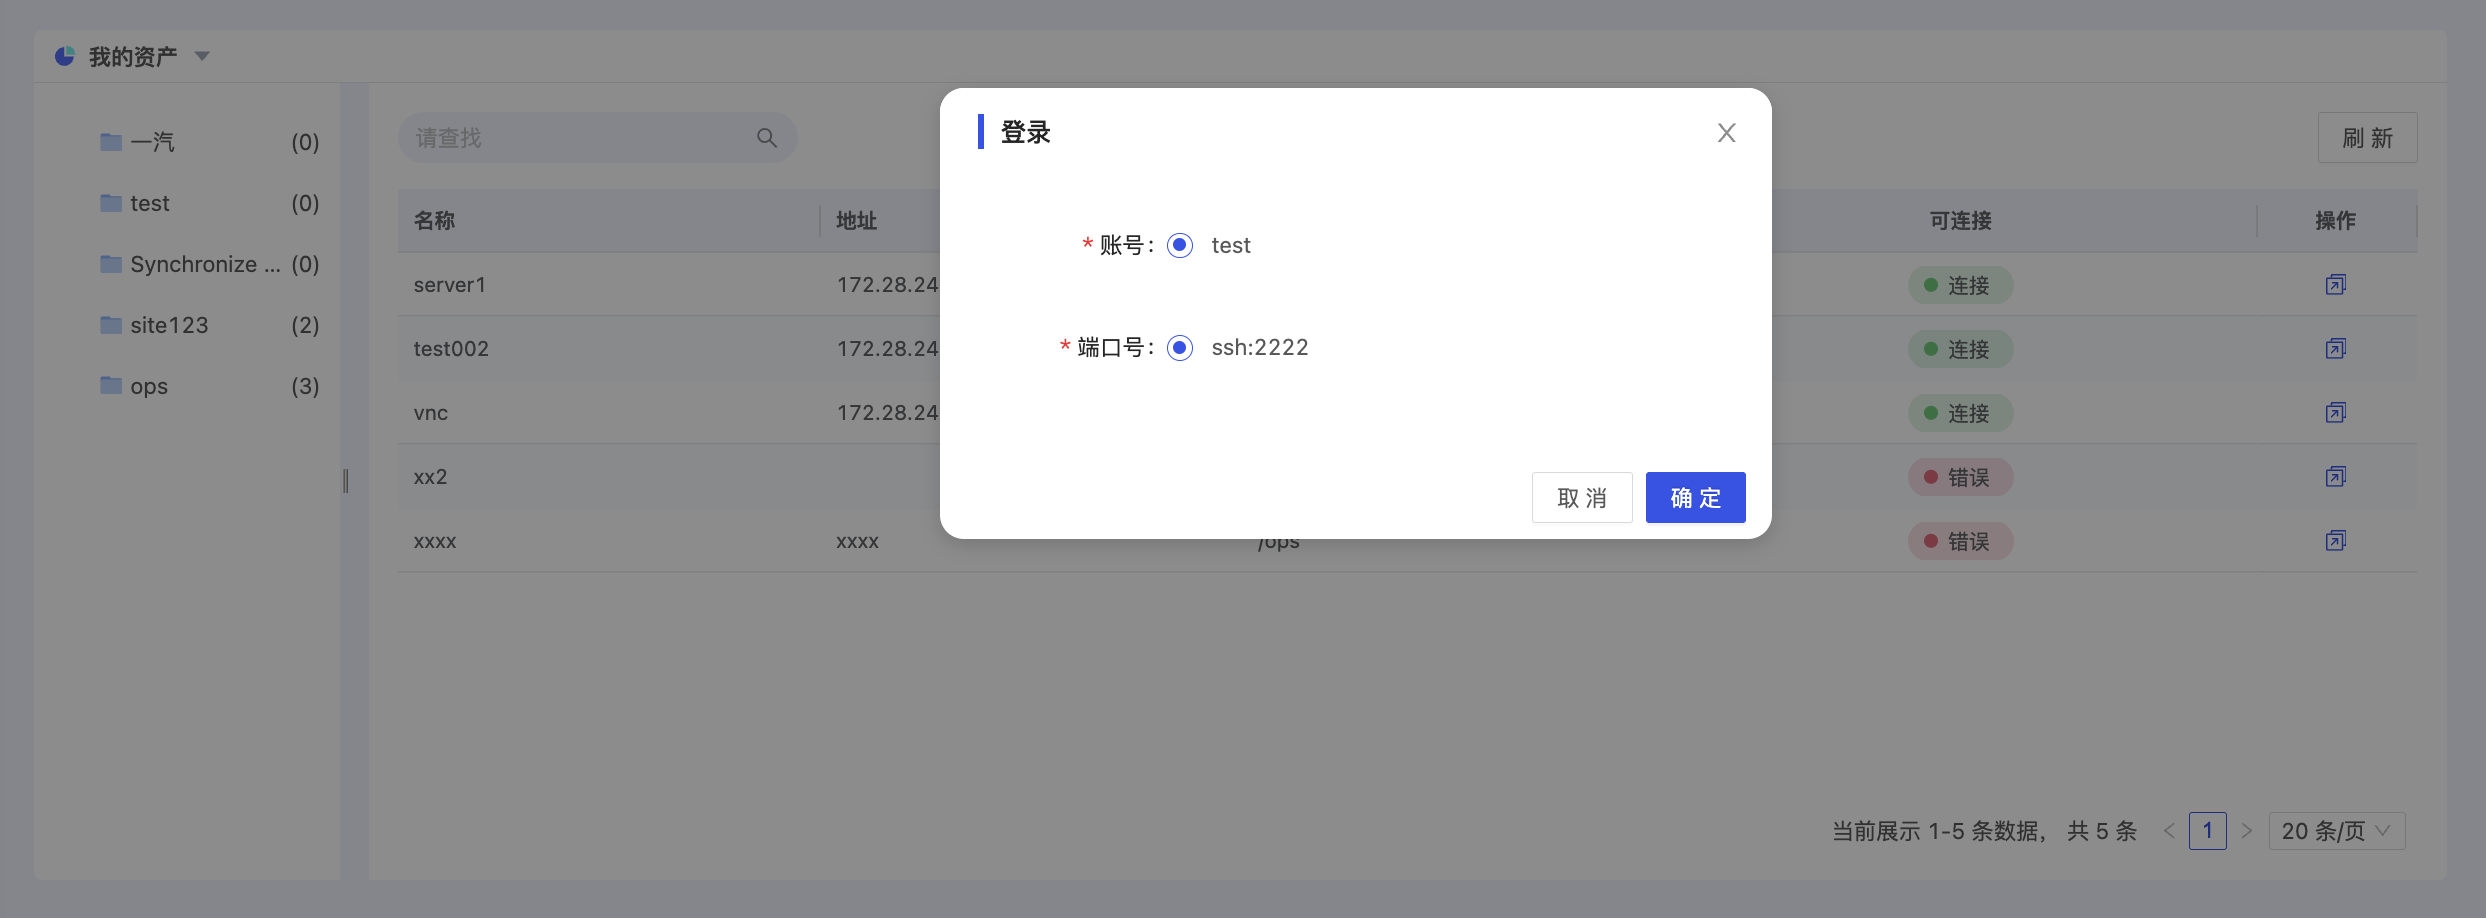Click the action icon for xxxx row
The width and height of the screenshot is (2486, 918).
pos(2335,541)
